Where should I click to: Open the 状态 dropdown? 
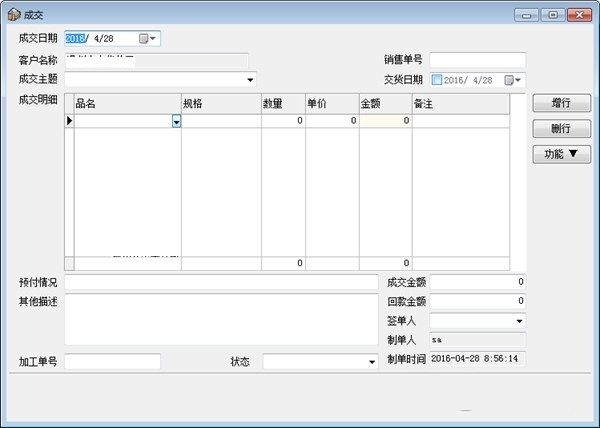[372, 362]
